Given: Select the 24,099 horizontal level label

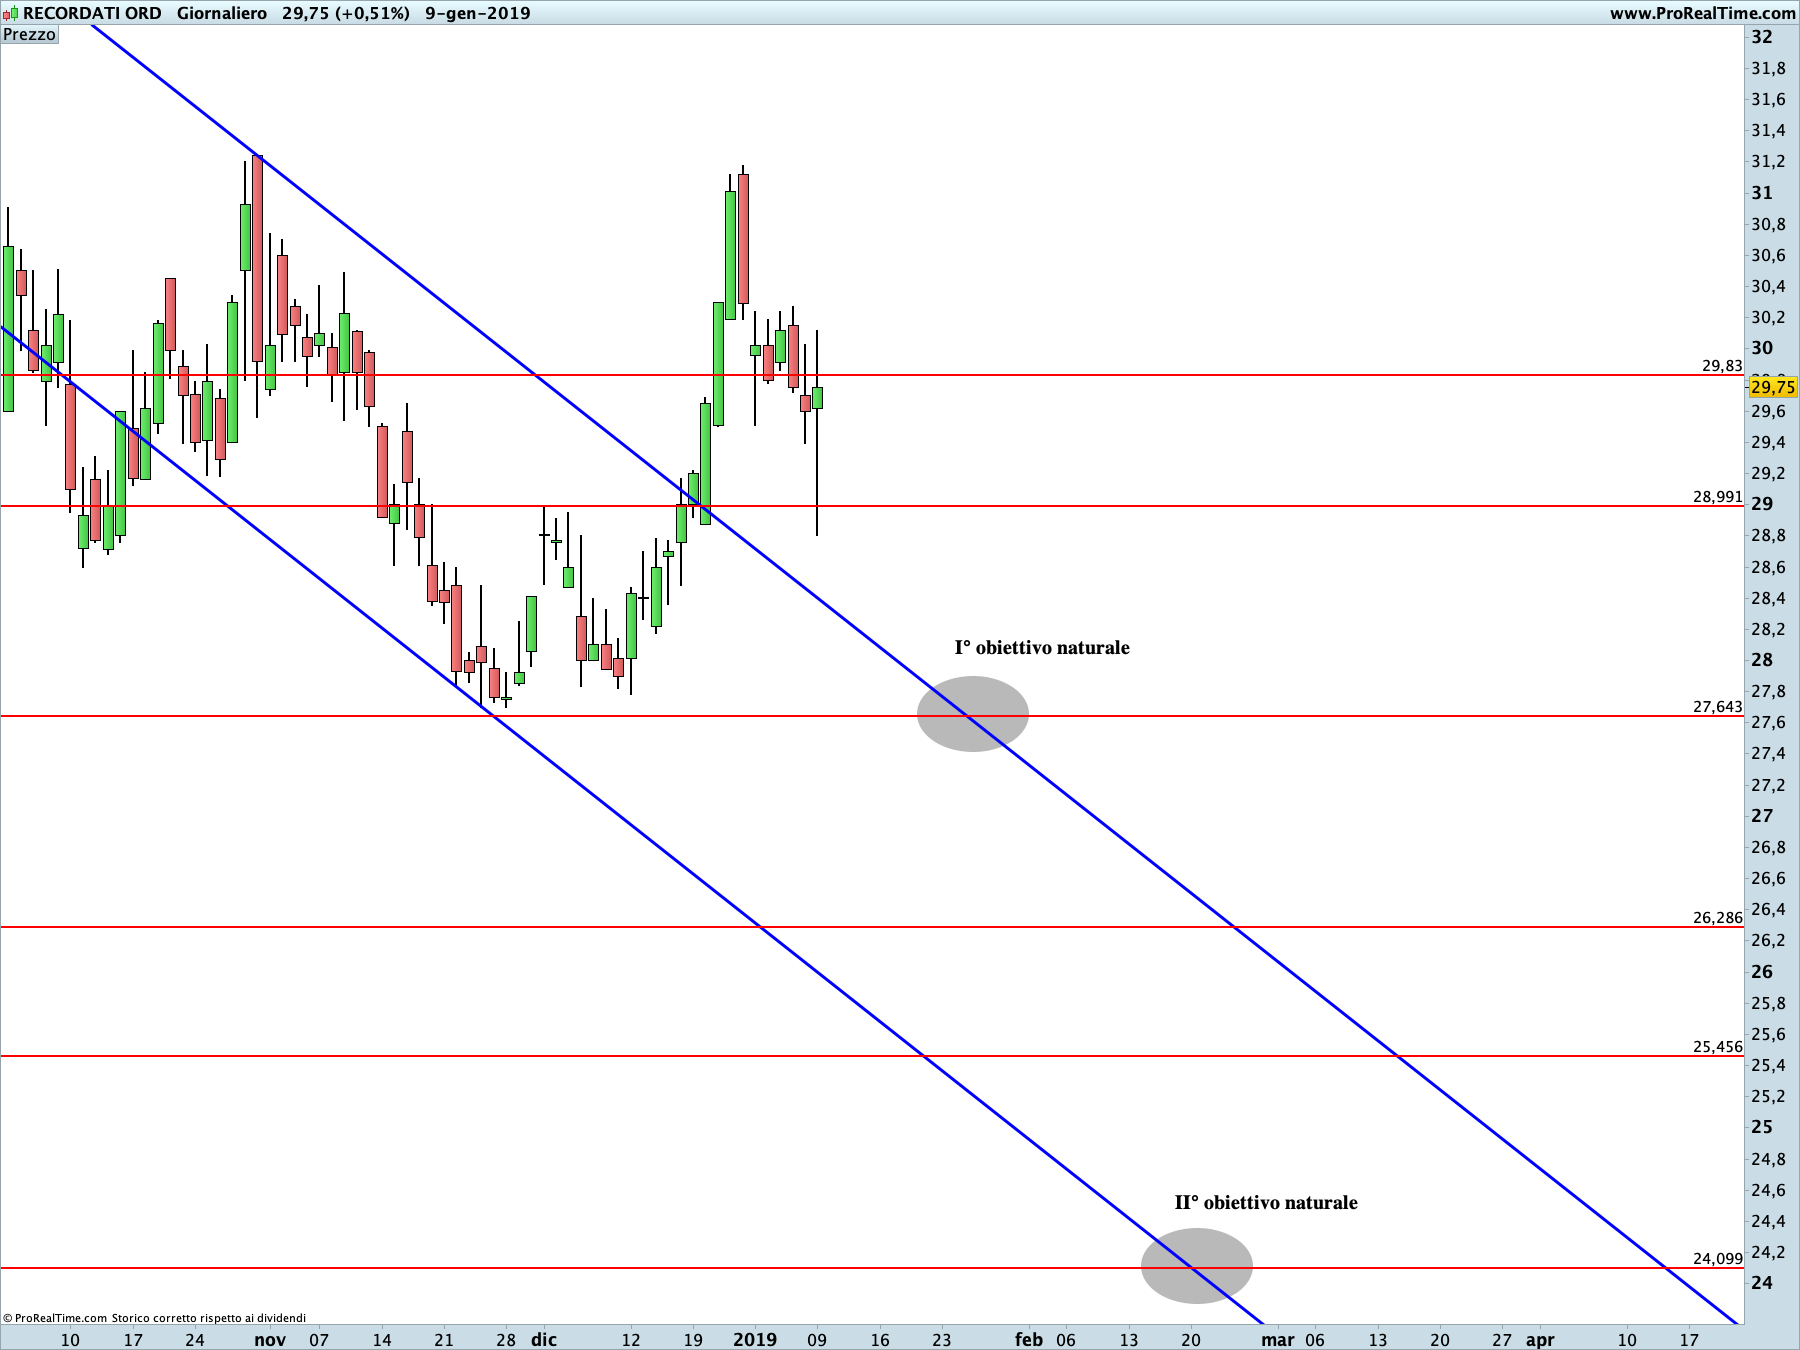Looking at the screenshot, I should [x=1717, y=1258].
